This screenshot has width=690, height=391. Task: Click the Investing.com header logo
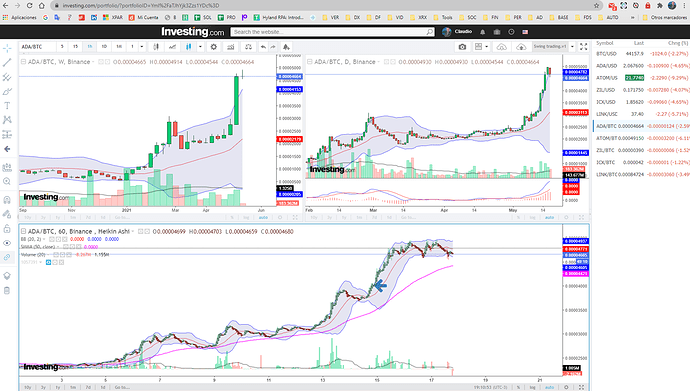(x=193, y=32)
